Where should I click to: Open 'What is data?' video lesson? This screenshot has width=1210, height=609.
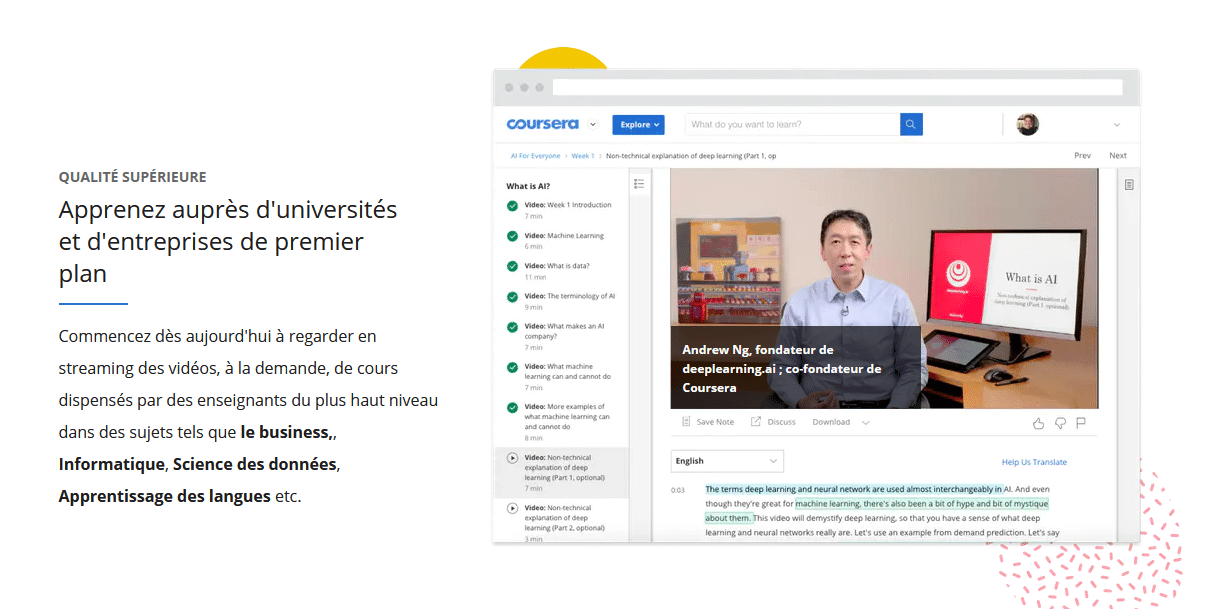click(x=557, y=266)
